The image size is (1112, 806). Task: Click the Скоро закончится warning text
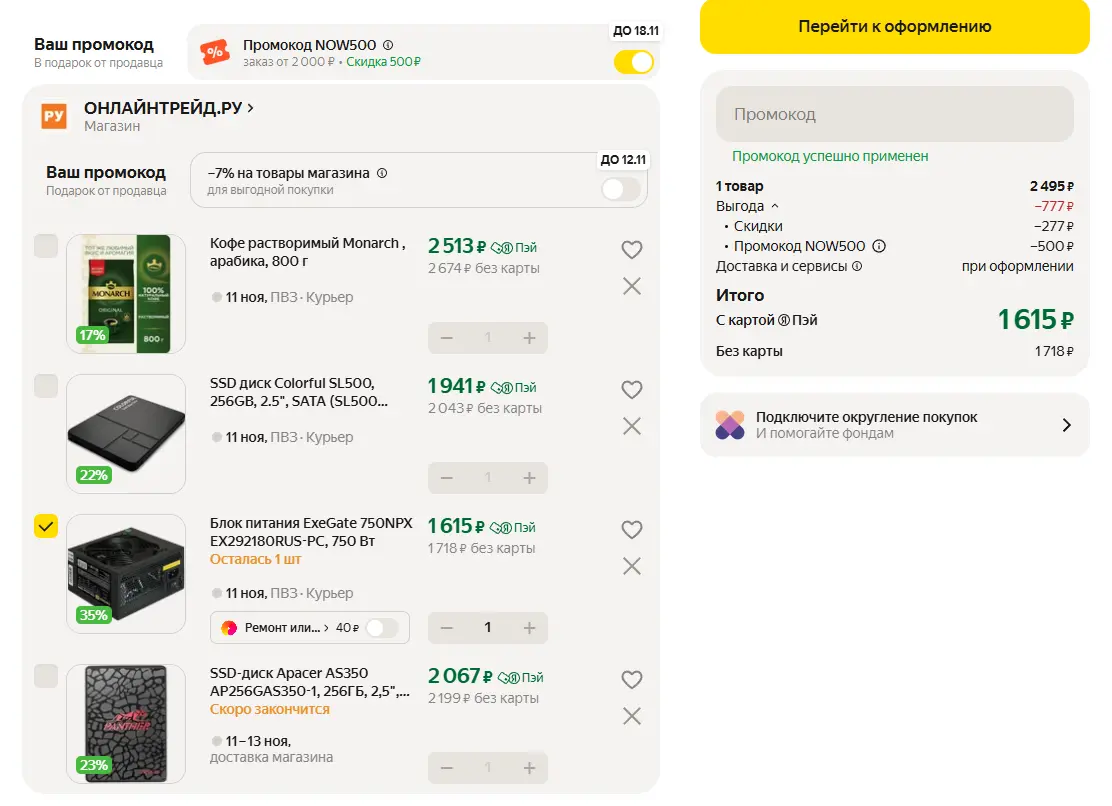269,710
